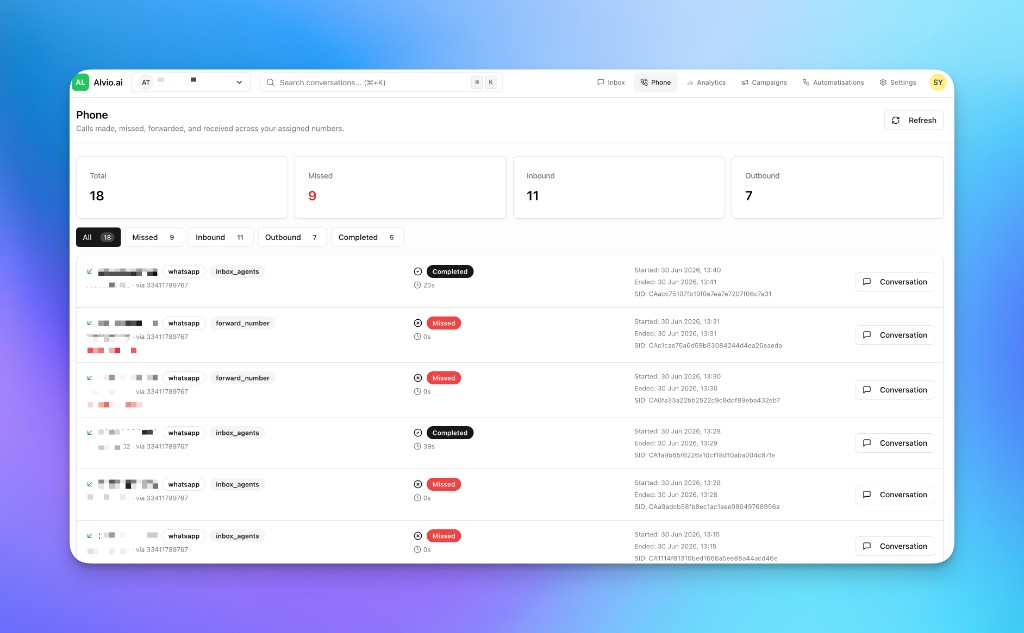Expand the AT workspace selector dropdown
This screenshot has width=1024, height=633.
click(x=191, y=82)
